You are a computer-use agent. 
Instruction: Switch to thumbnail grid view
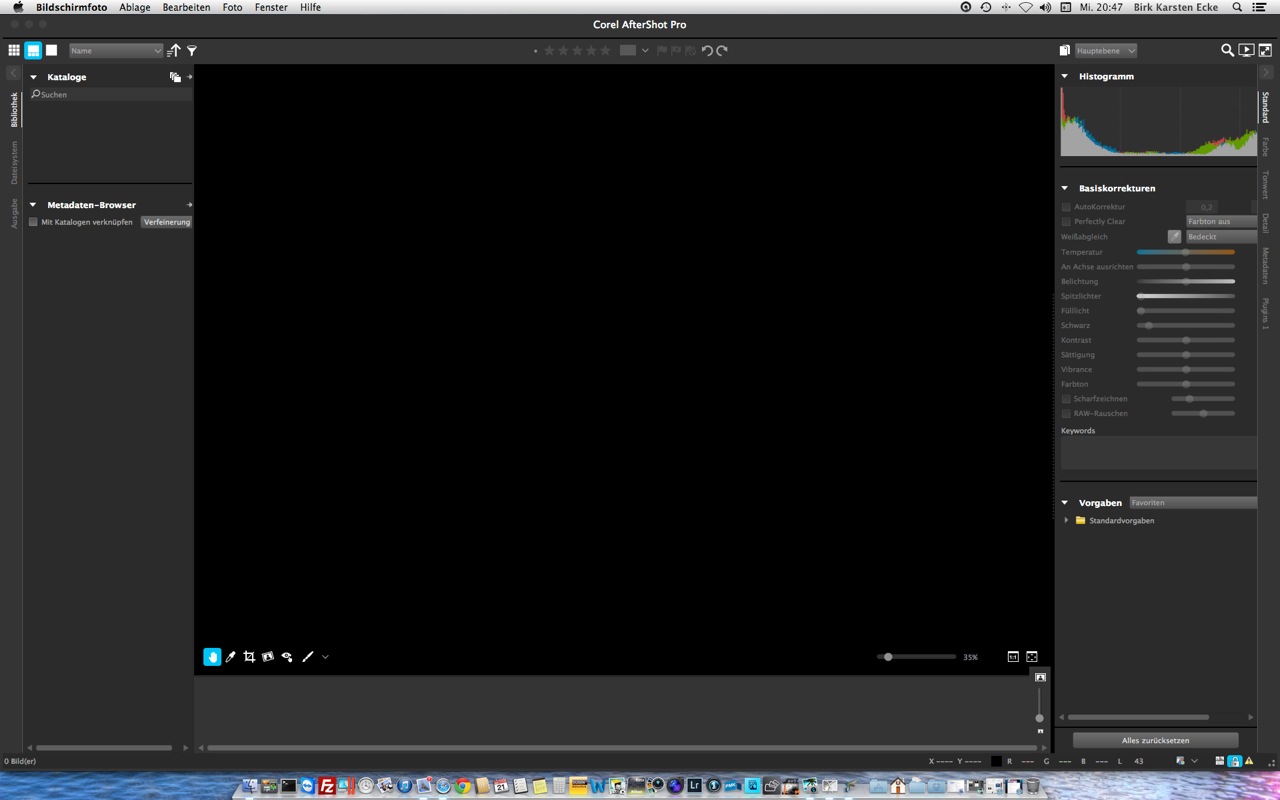pyautogui.click(x=14, y=50)
